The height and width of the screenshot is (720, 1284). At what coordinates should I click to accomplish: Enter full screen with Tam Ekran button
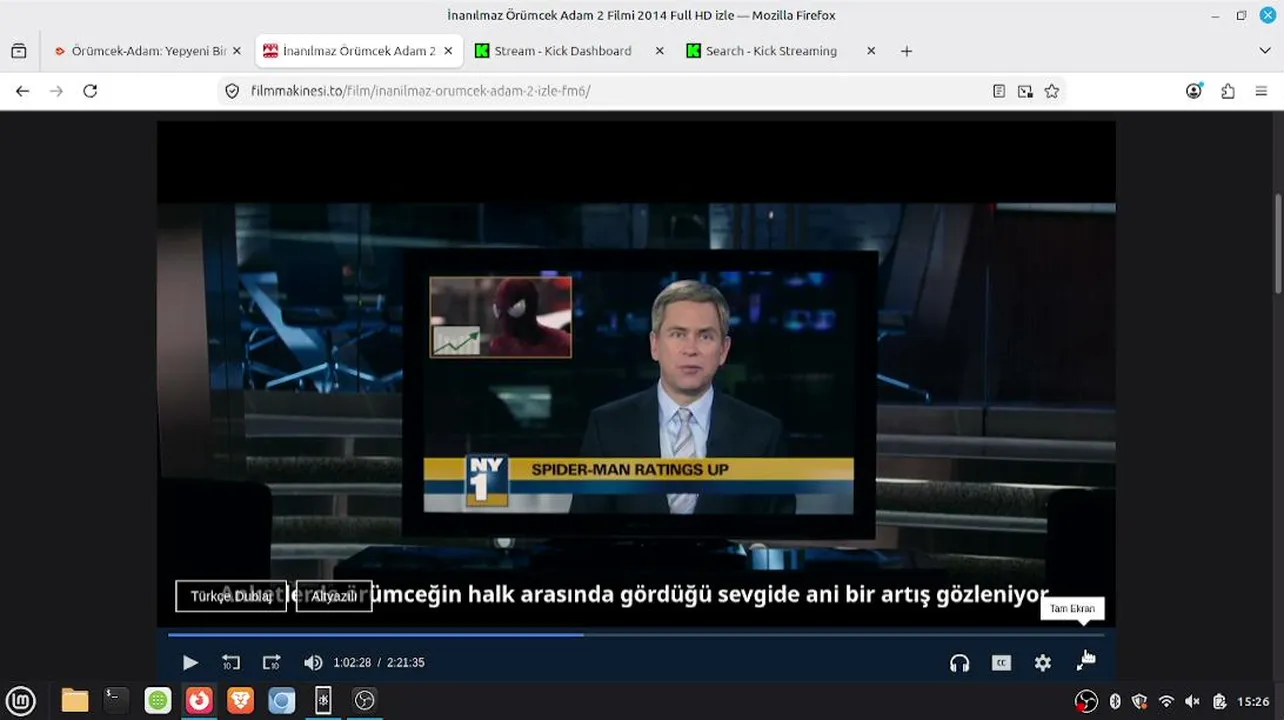(1085, 662)
